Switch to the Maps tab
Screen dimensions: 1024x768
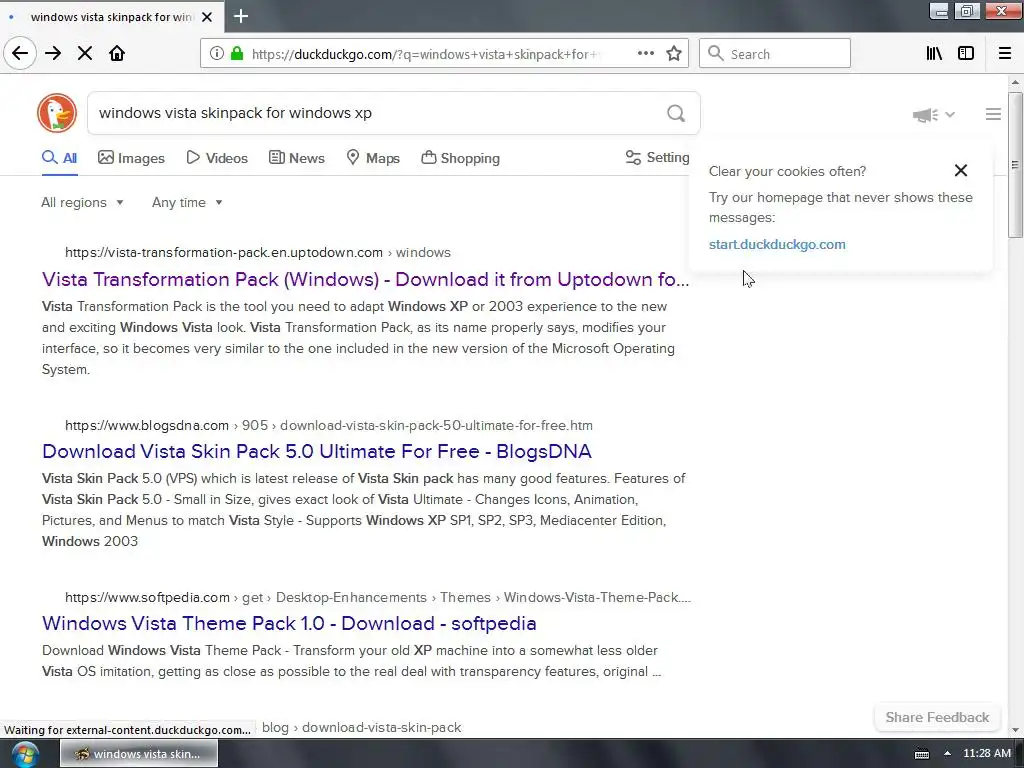pos(373,158)
